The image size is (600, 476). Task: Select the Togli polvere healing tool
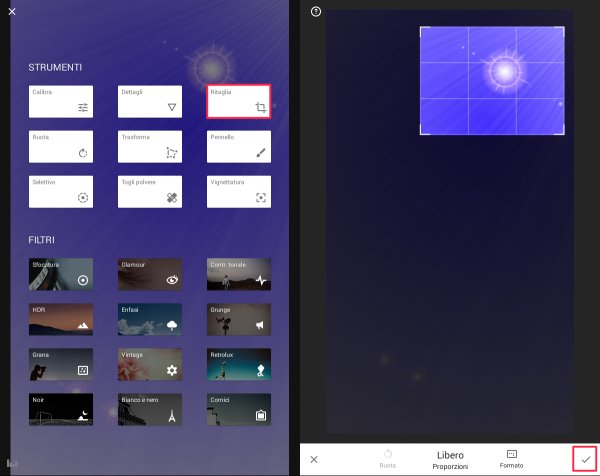click(150, 191)
